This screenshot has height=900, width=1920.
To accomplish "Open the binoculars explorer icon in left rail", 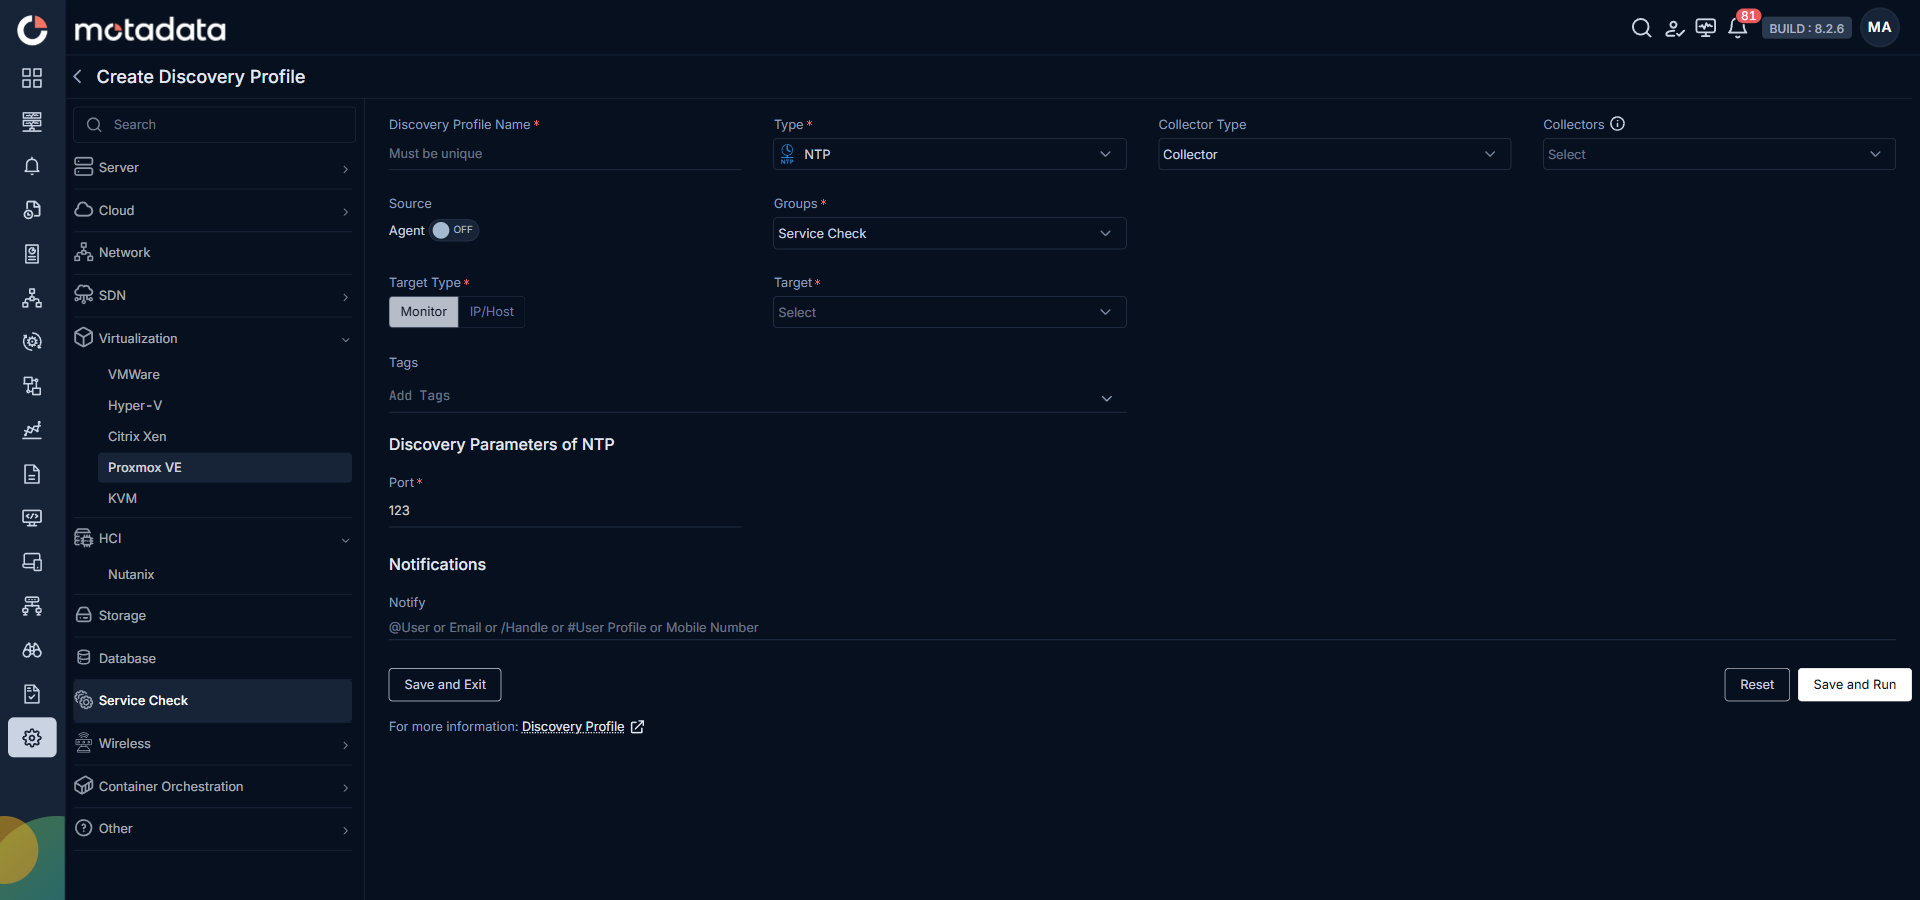I will tap(32, 650).
